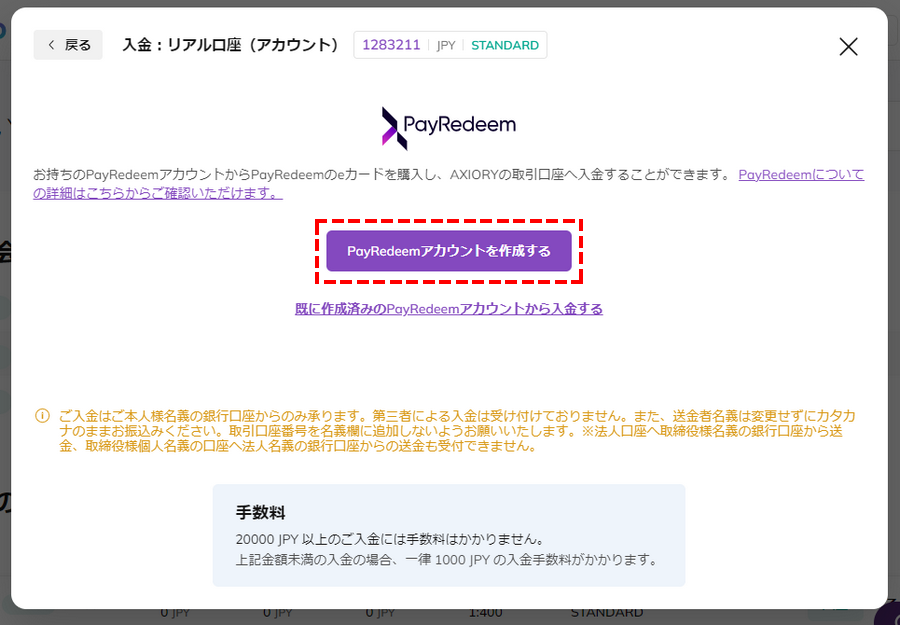Click the PayRedeem logo
900x625 pixels.
(x=449, y=128)
